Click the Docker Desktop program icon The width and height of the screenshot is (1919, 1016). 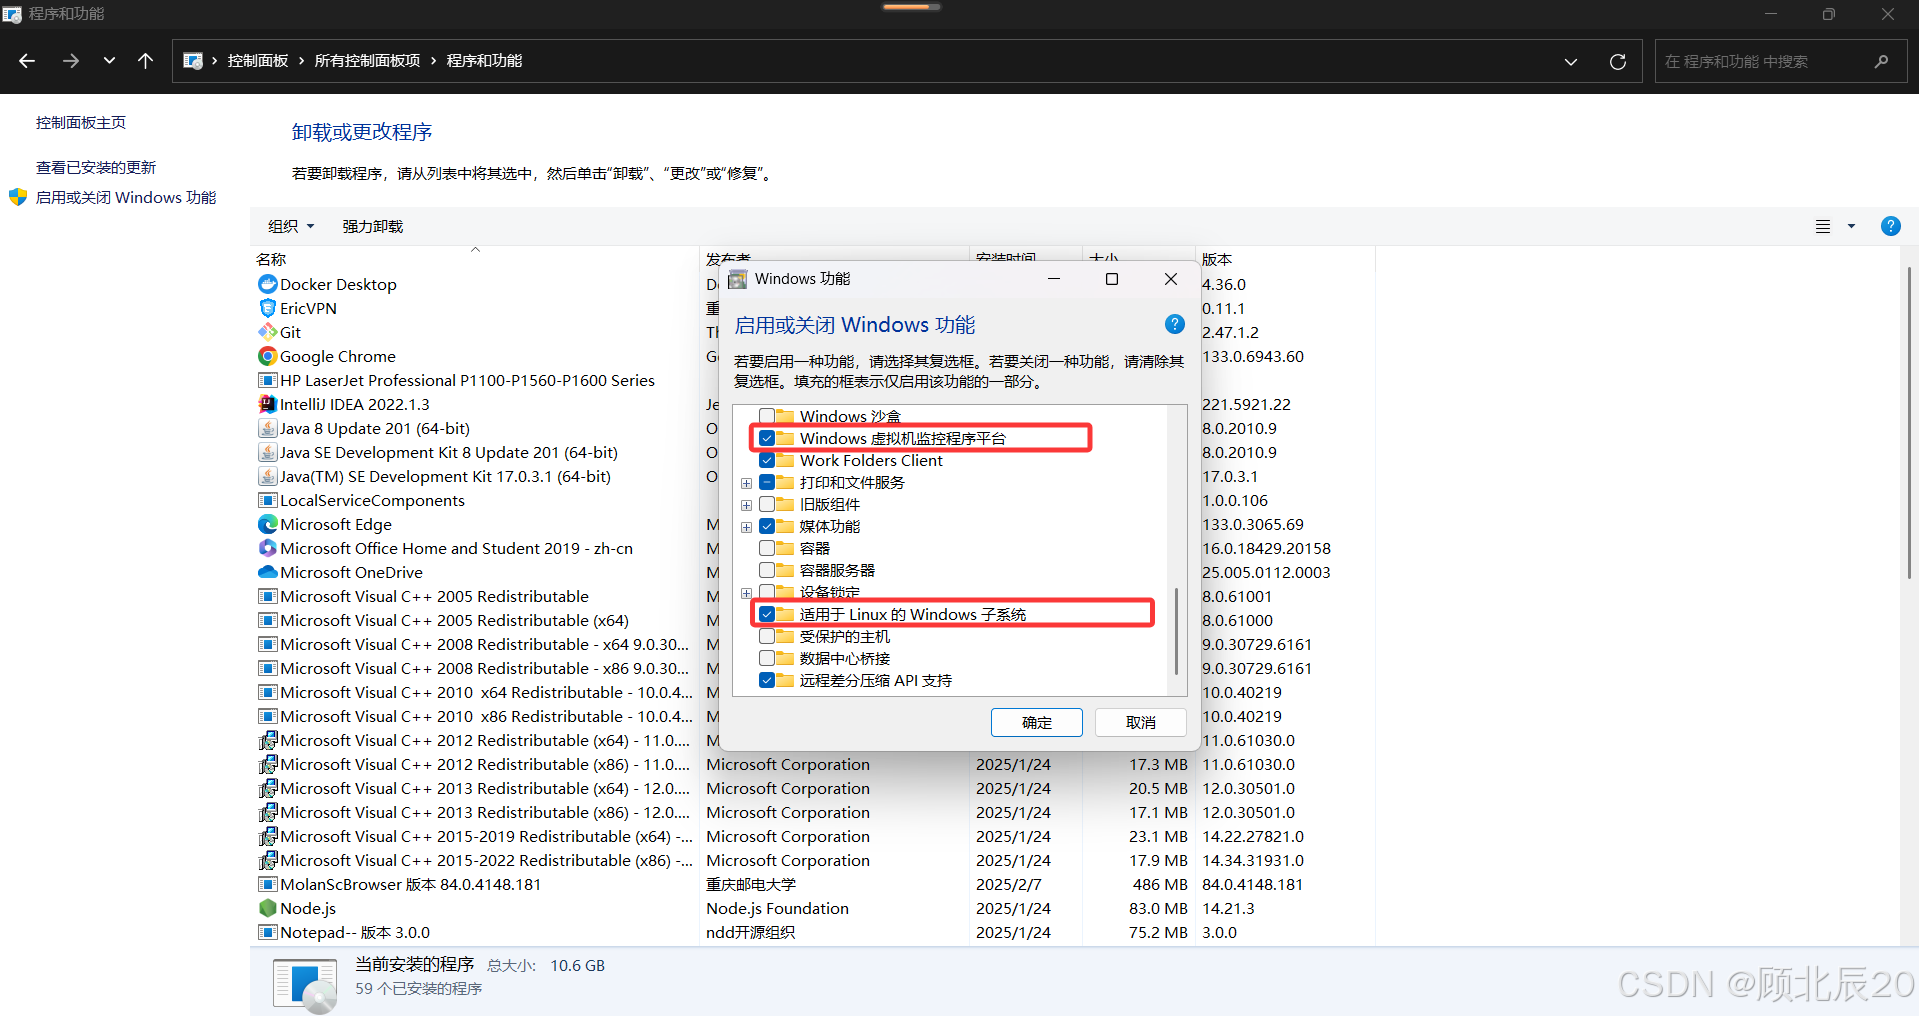267,284
